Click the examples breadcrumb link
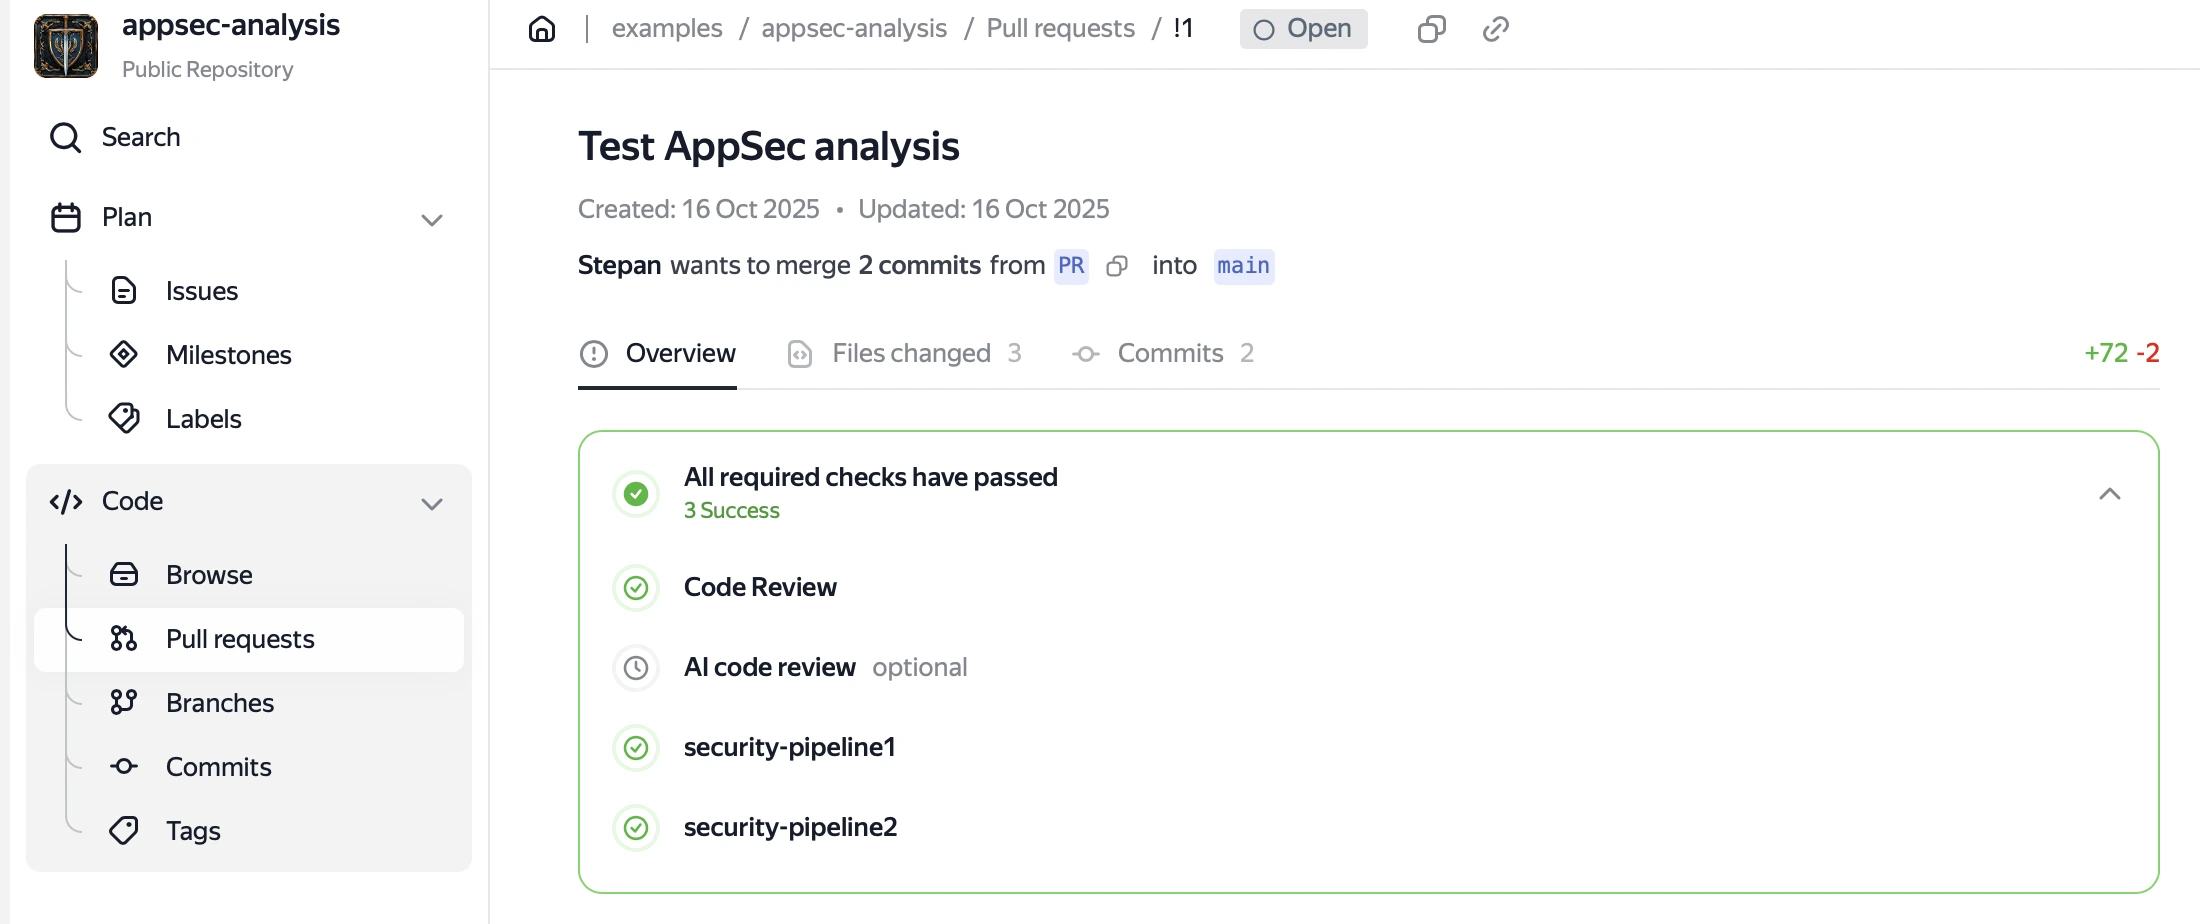Viewport: 2200px width, 924px height. (x=667, y=29)
